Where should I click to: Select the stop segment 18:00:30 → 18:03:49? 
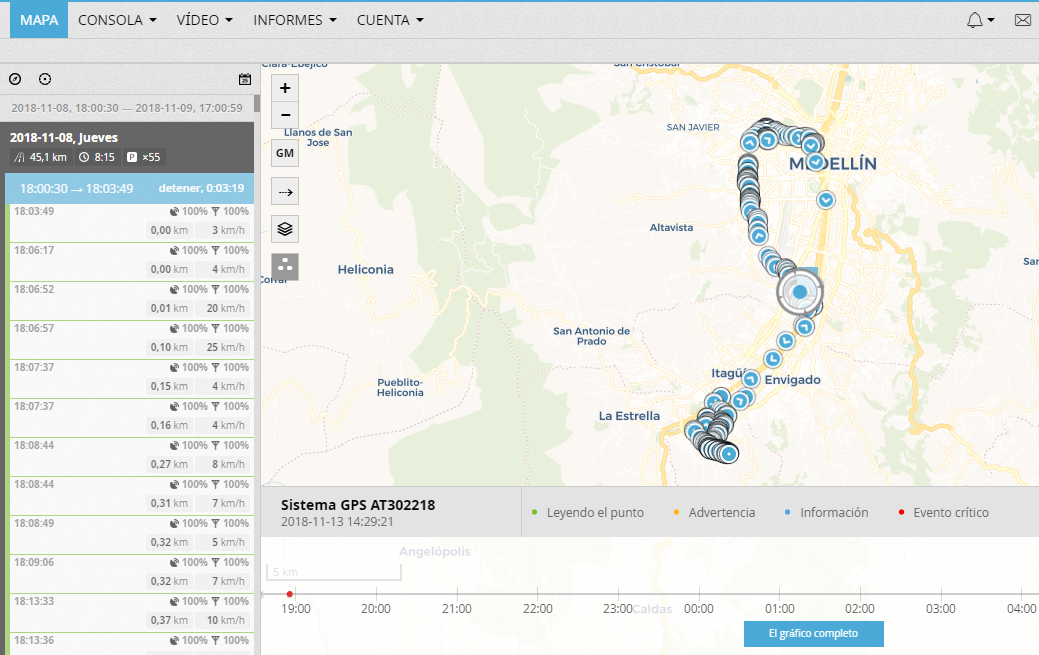pyautogui.click(x=129, y=188)
